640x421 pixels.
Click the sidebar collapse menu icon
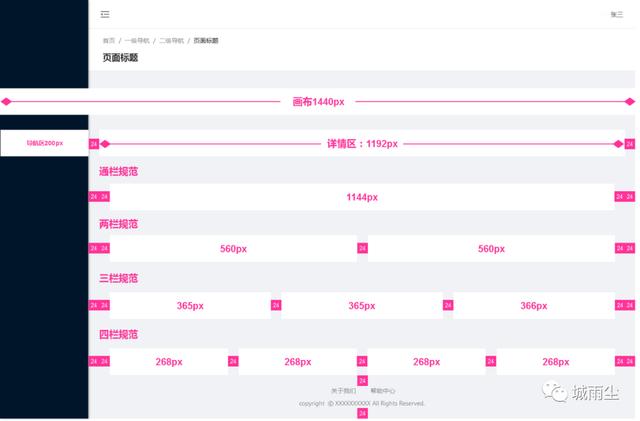(x=105, y=14)
